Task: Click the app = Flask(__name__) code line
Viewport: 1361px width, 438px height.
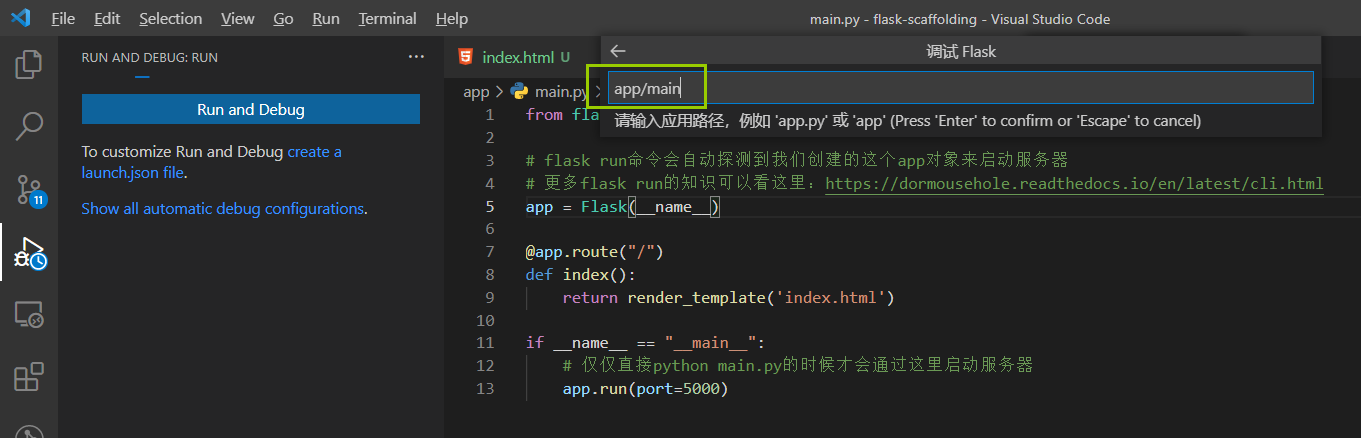Action: coord(623,206)
